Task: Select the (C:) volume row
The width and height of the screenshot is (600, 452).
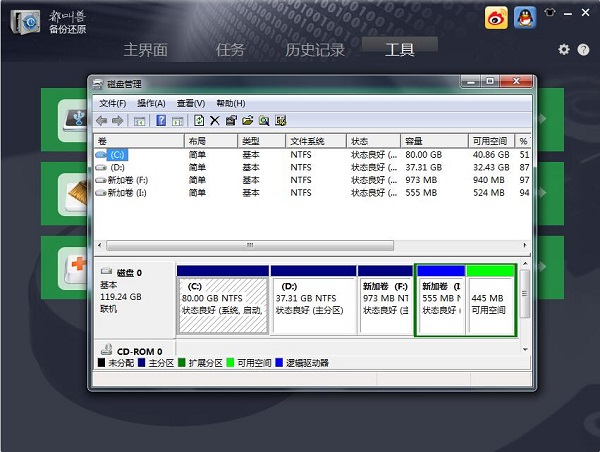Action: 312,155
